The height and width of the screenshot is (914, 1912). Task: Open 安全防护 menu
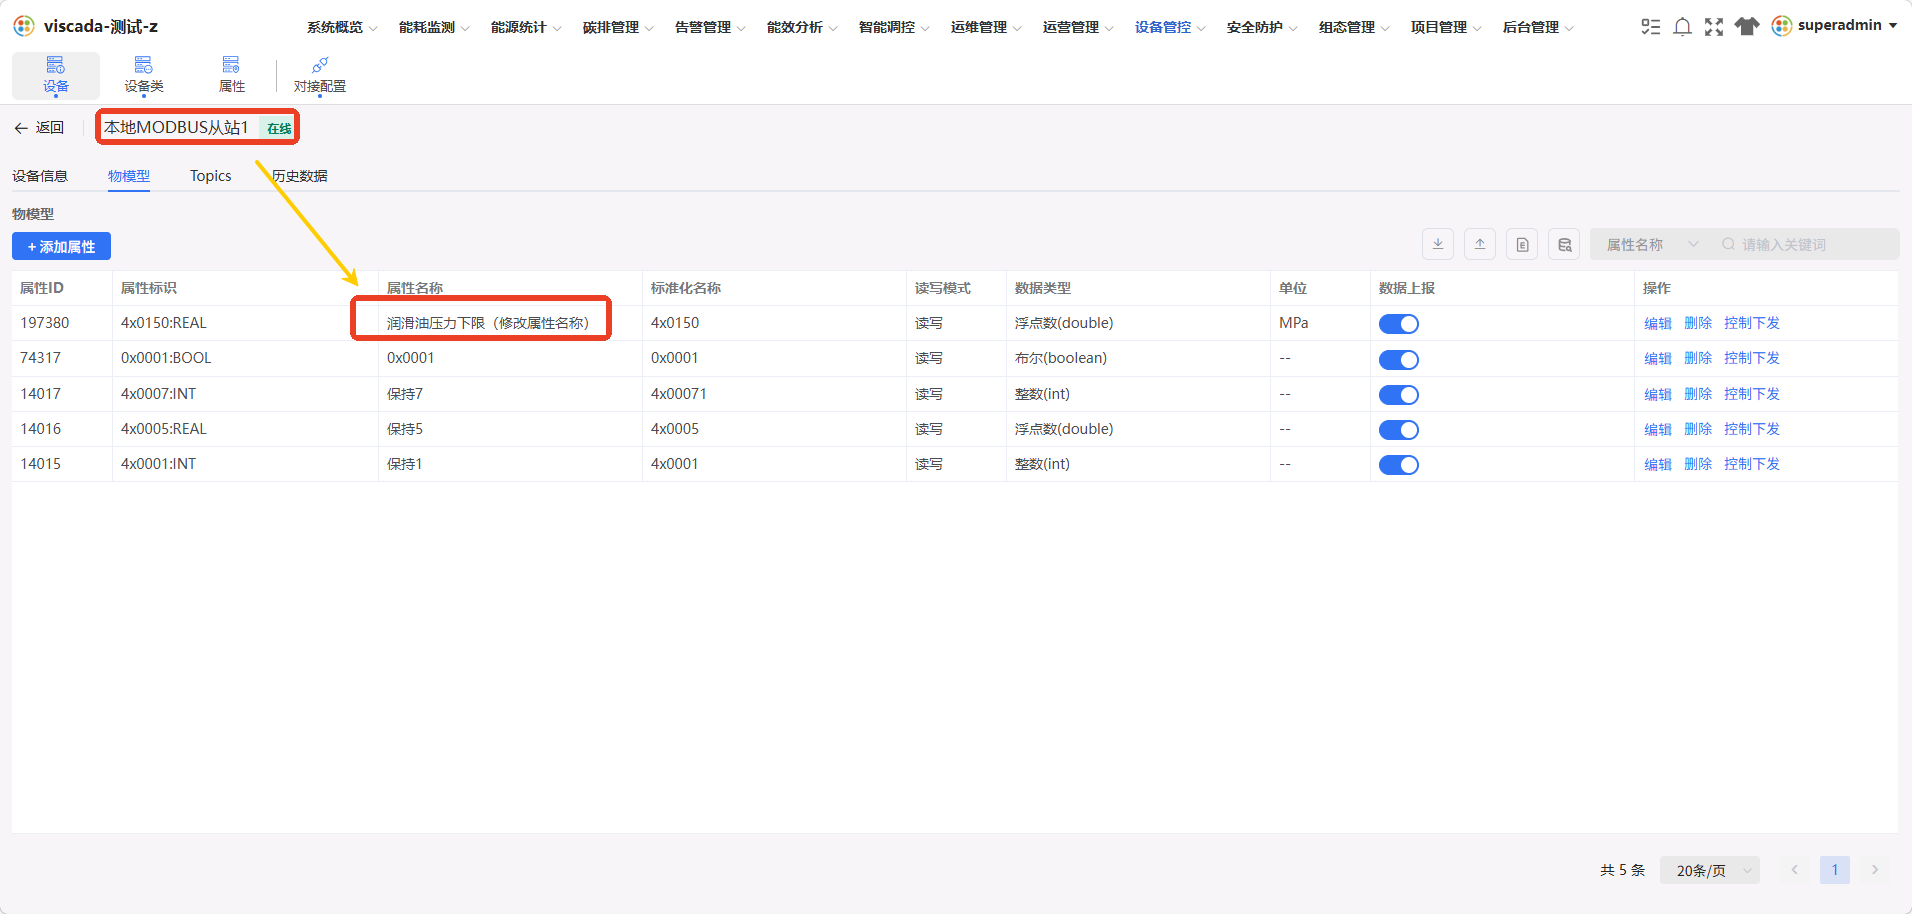coord(1262,27)
